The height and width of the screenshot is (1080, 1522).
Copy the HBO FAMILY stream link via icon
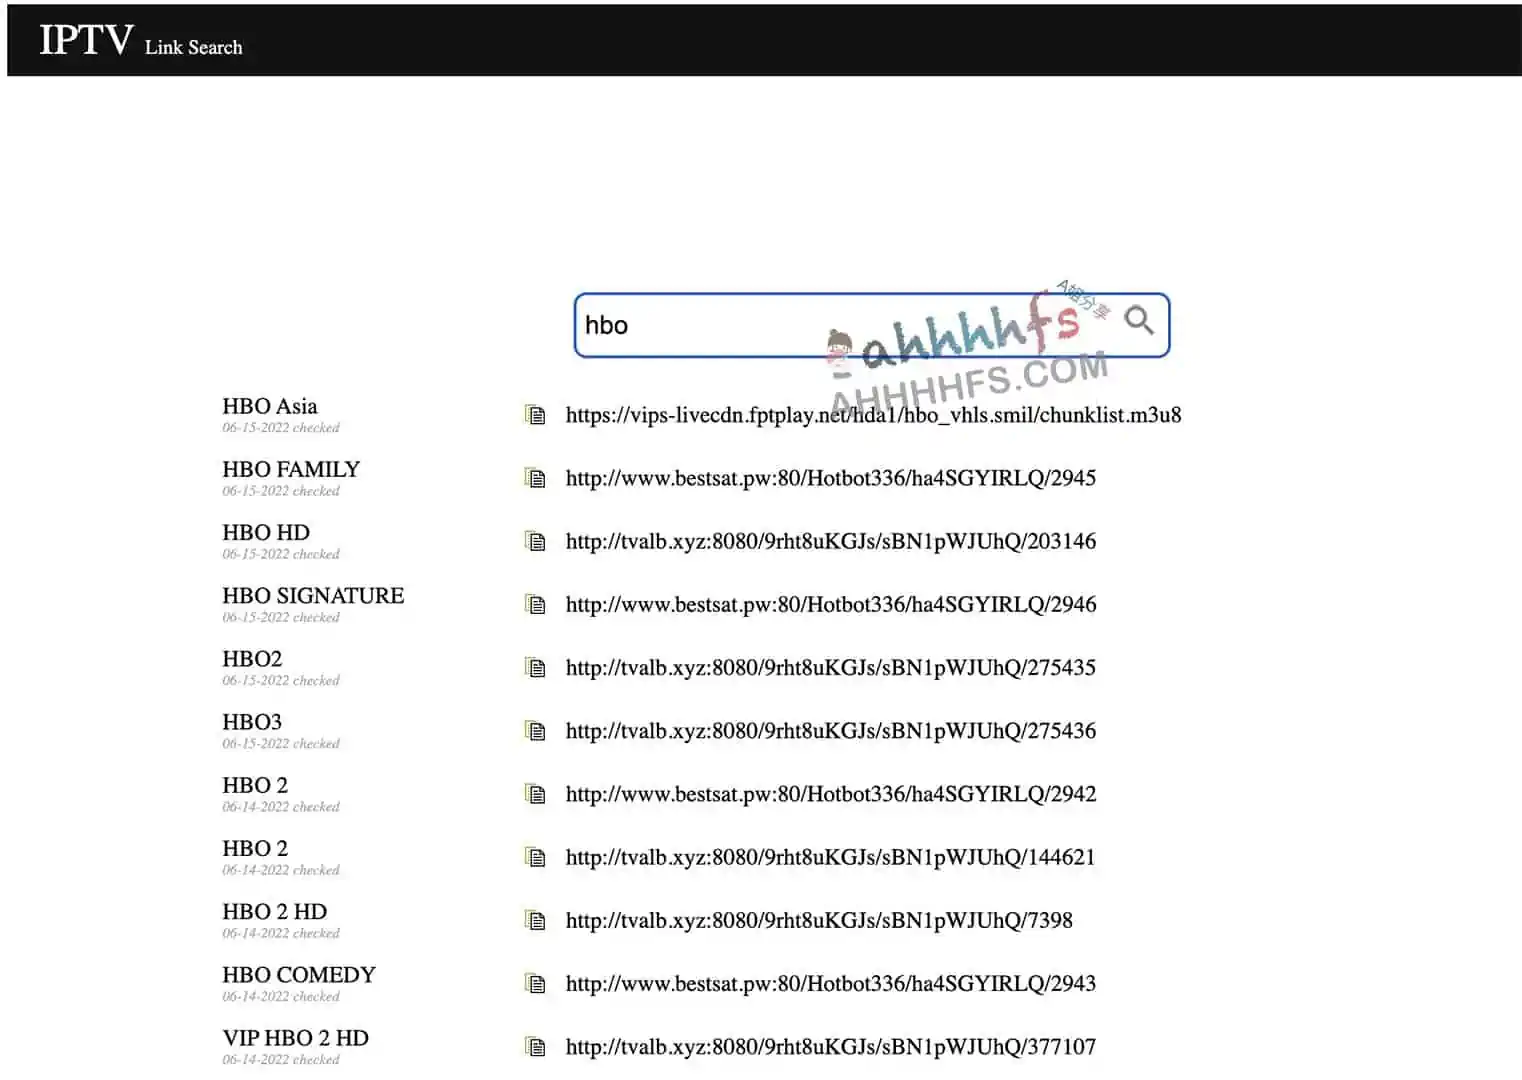536,478
